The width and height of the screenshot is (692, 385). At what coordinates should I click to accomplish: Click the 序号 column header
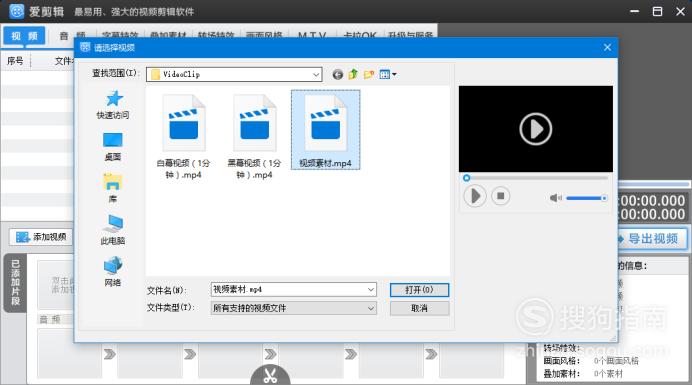(x=15, y=61)
